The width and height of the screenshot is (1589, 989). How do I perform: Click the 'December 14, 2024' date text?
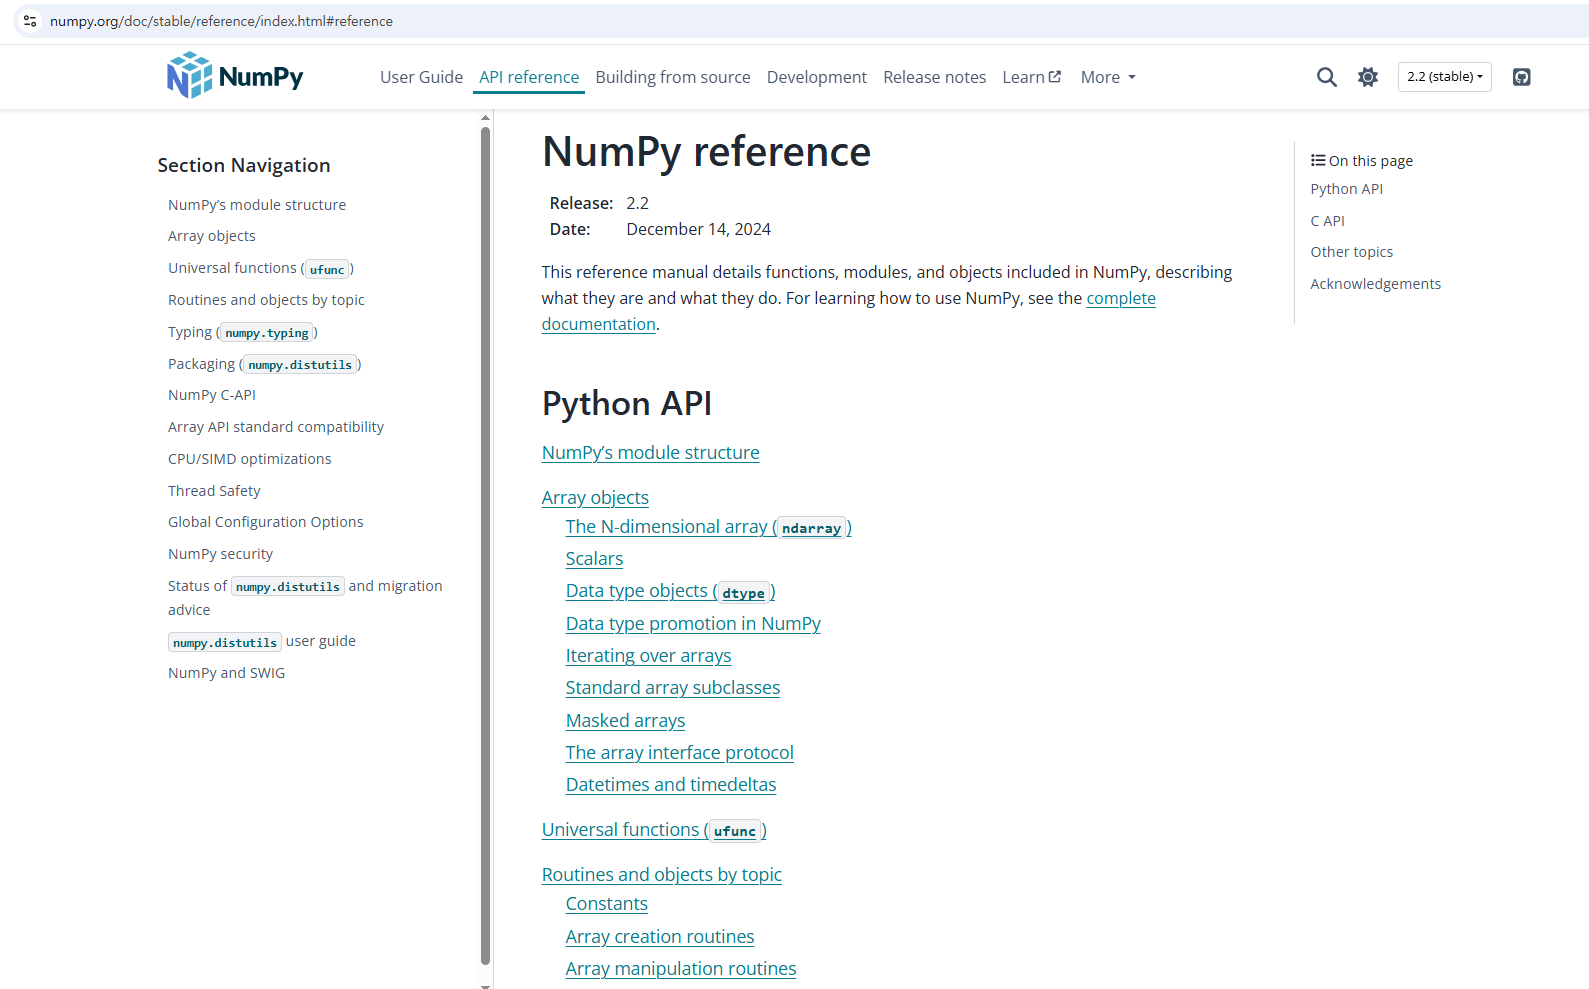tap(698, 229)
